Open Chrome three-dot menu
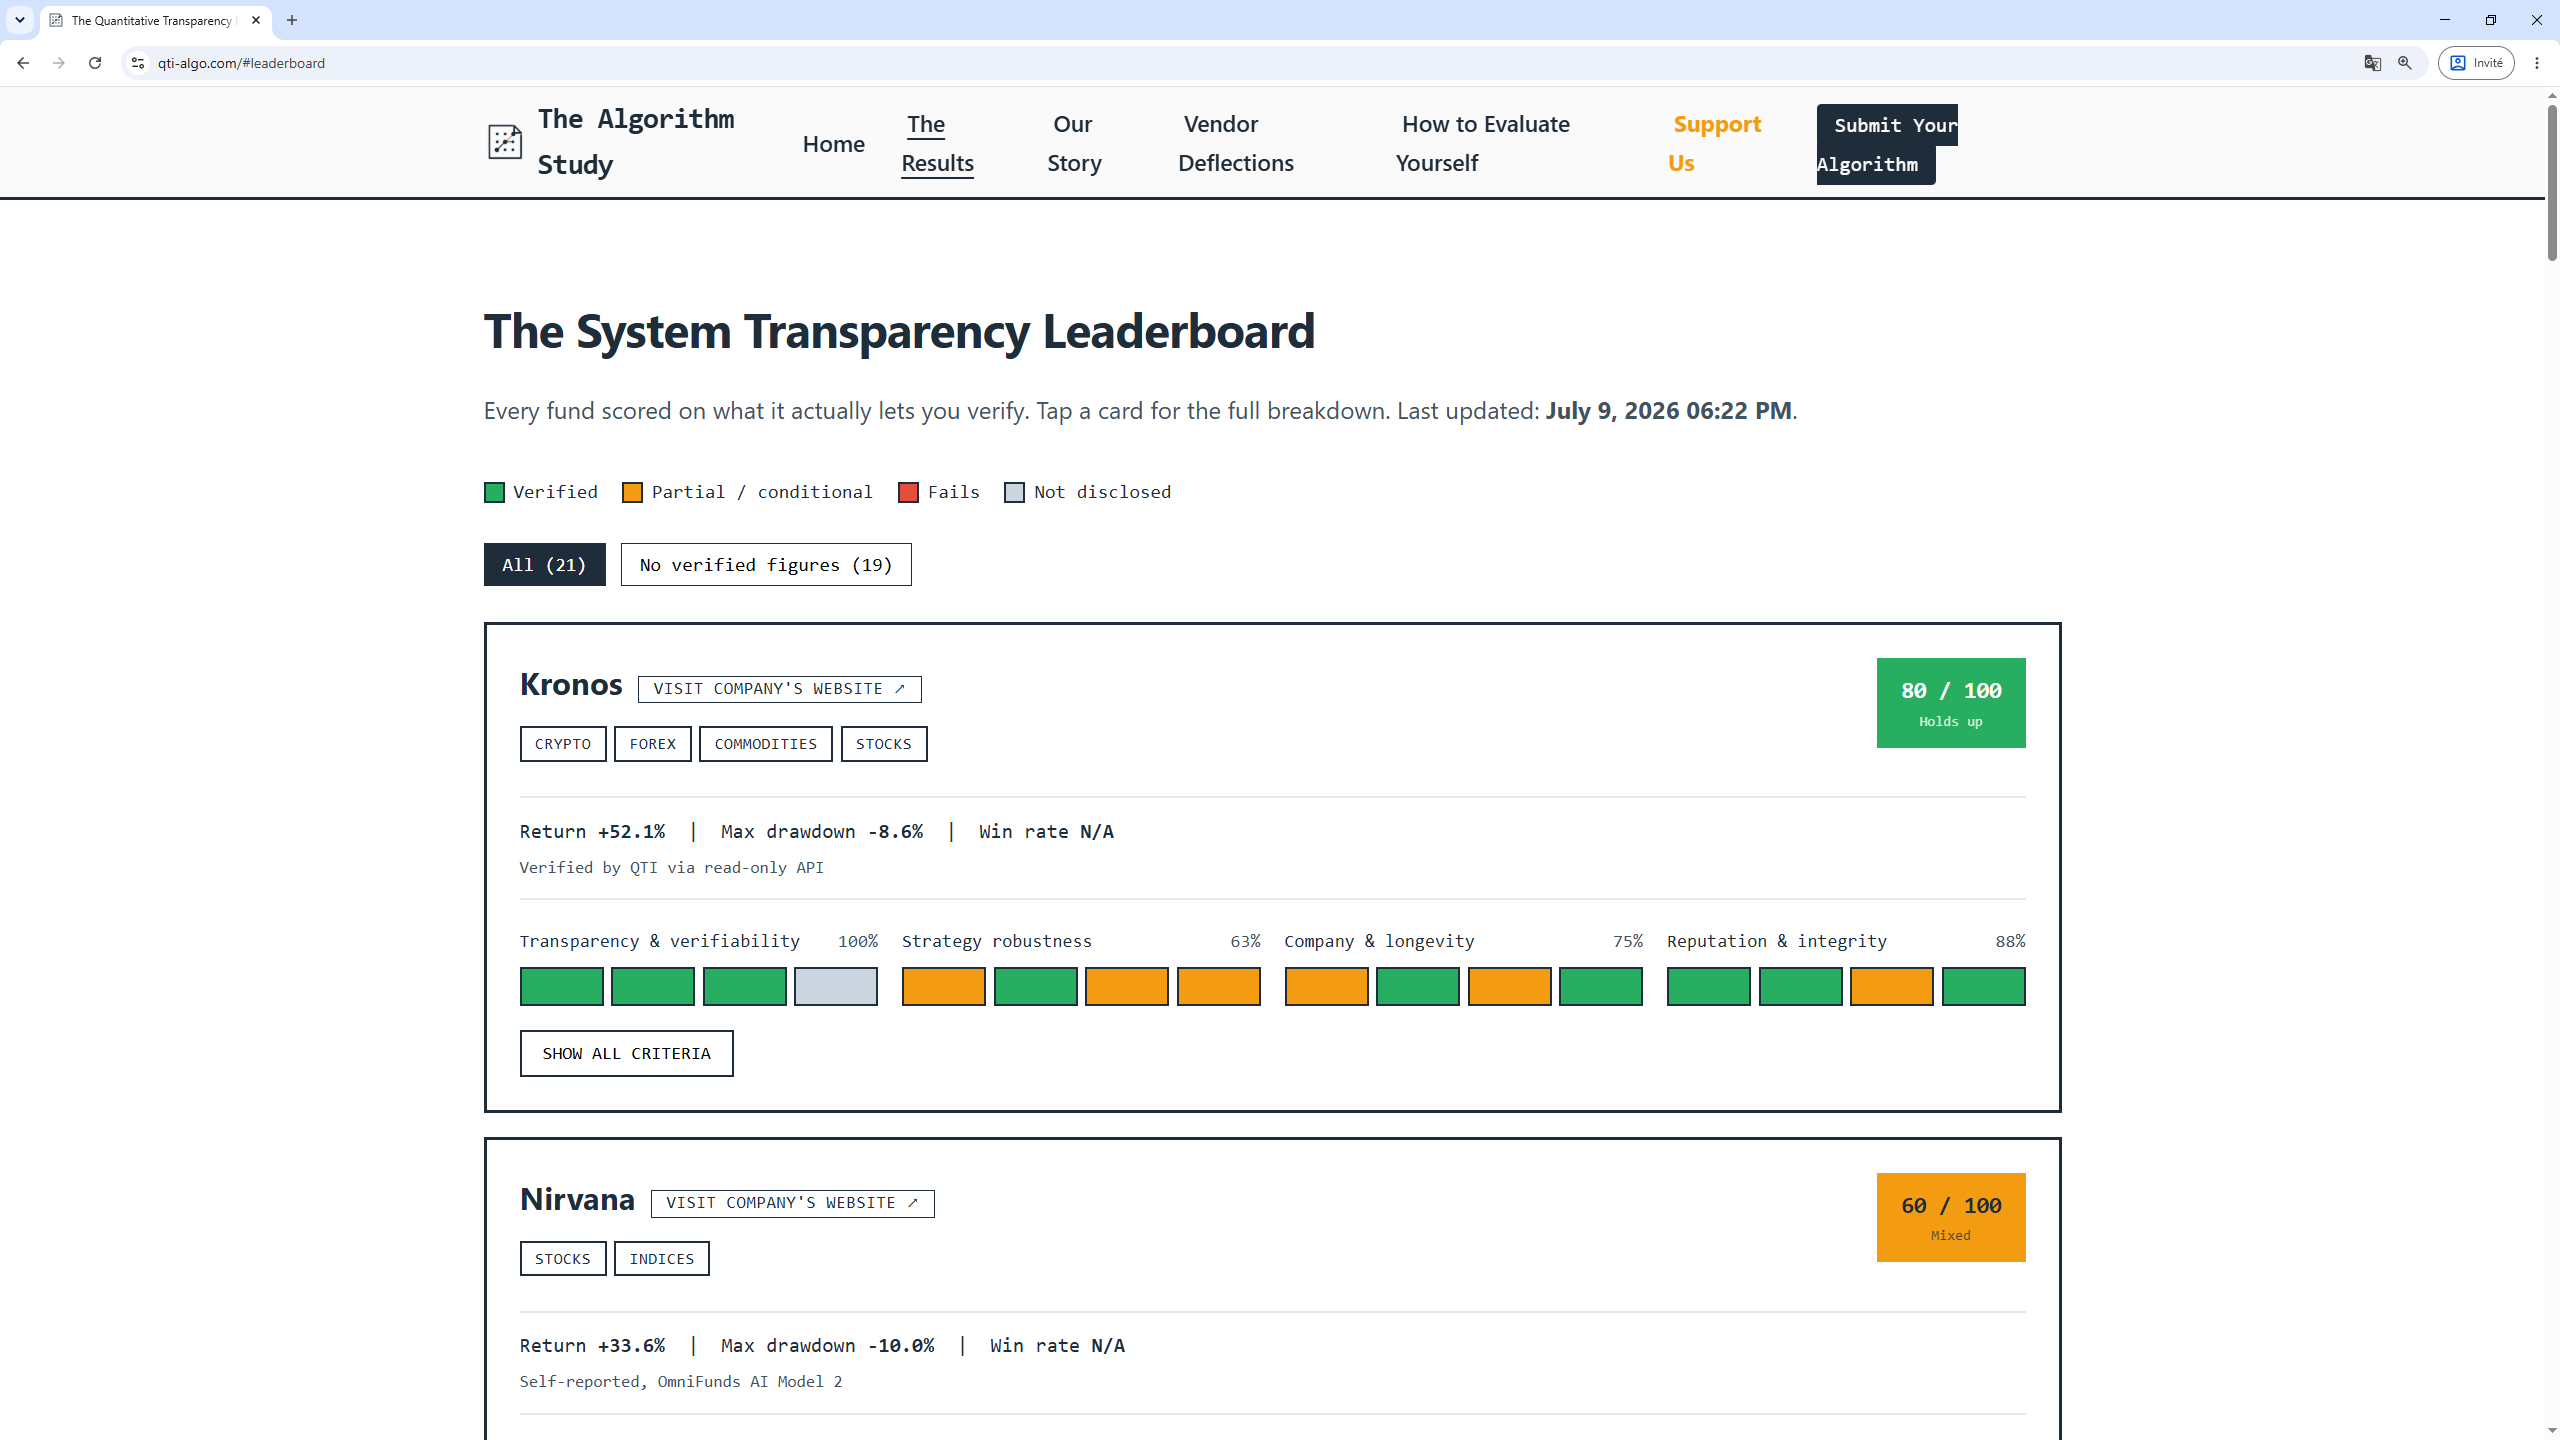The width and height of the screenshot is (2560, 1440). pos(2537,63)
